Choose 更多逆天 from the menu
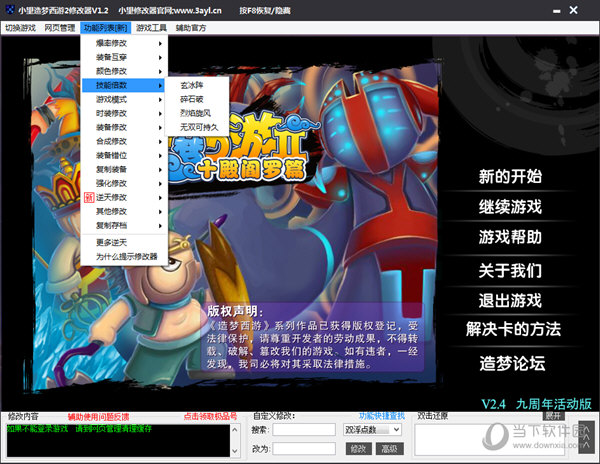This screenshot has width=600, height=464. (x=124, y=243)
